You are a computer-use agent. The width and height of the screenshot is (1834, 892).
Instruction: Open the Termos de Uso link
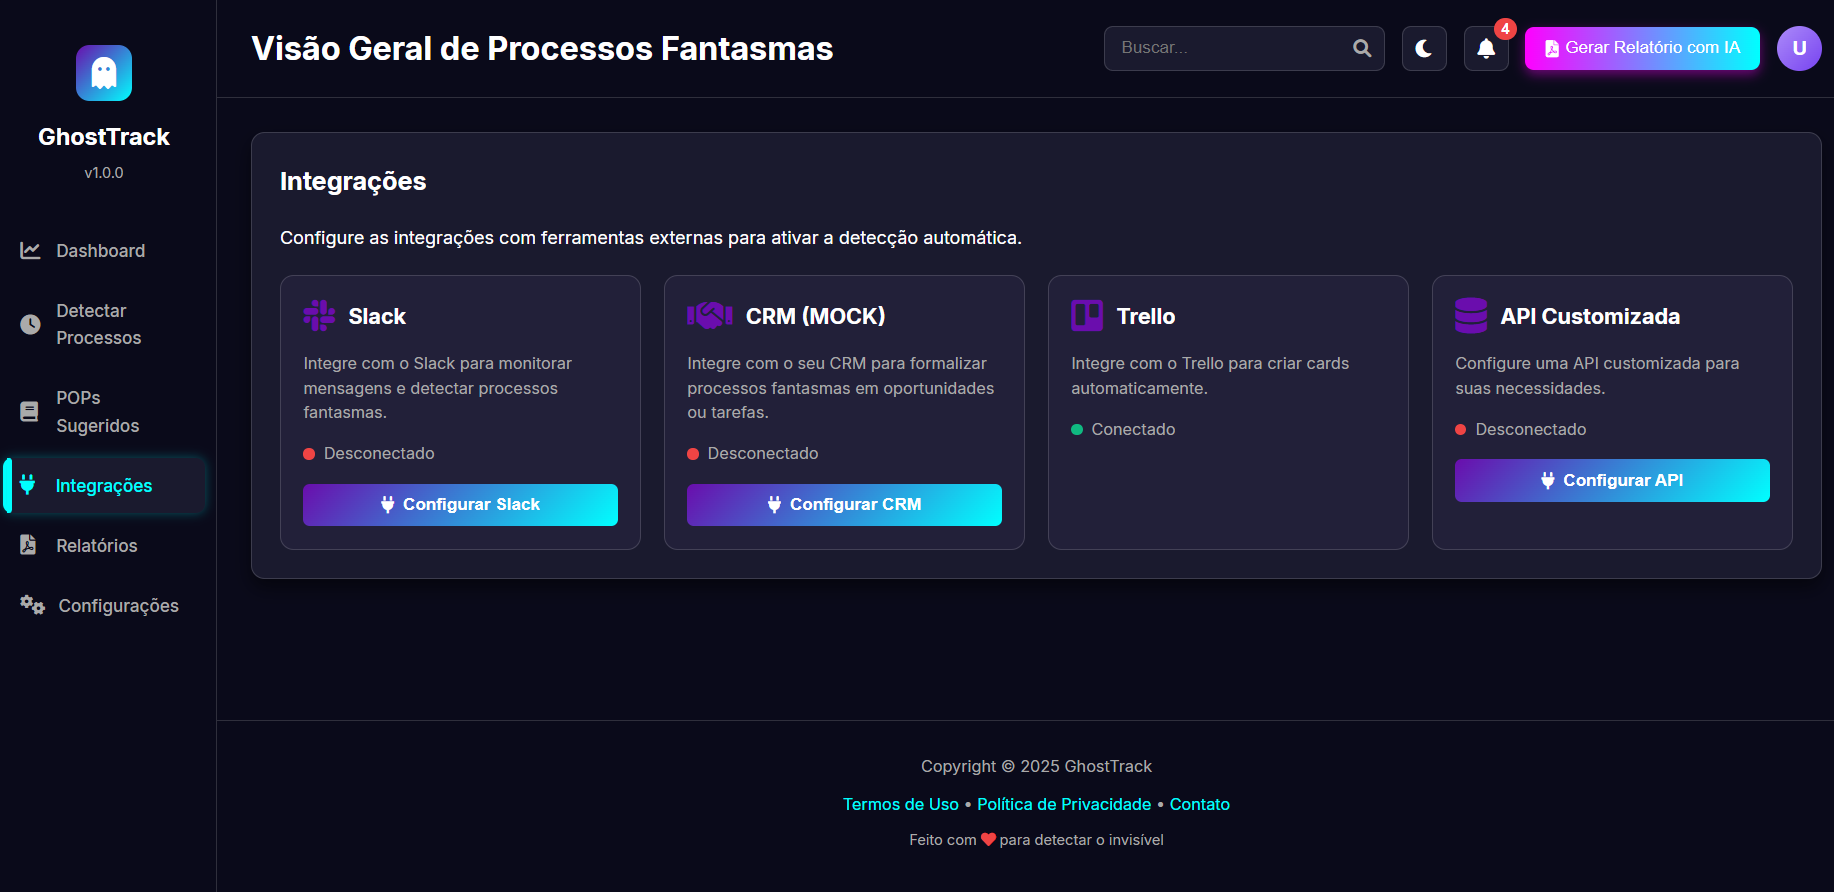[x=900, y=804]
